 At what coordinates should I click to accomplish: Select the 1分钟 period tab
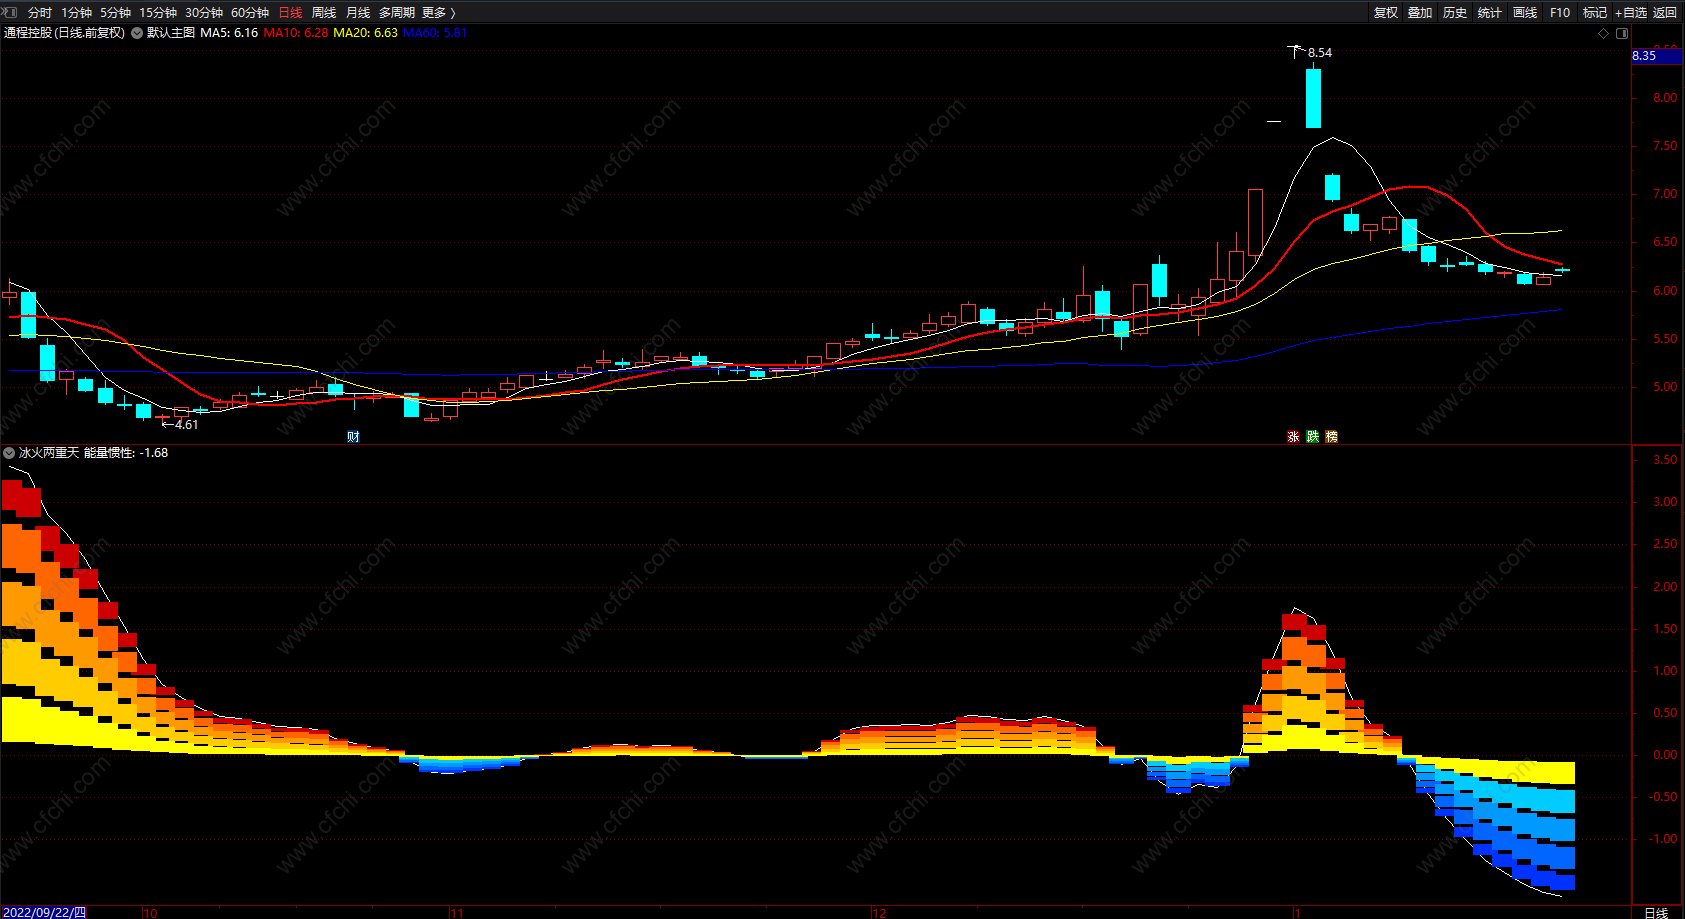[76, 13]
